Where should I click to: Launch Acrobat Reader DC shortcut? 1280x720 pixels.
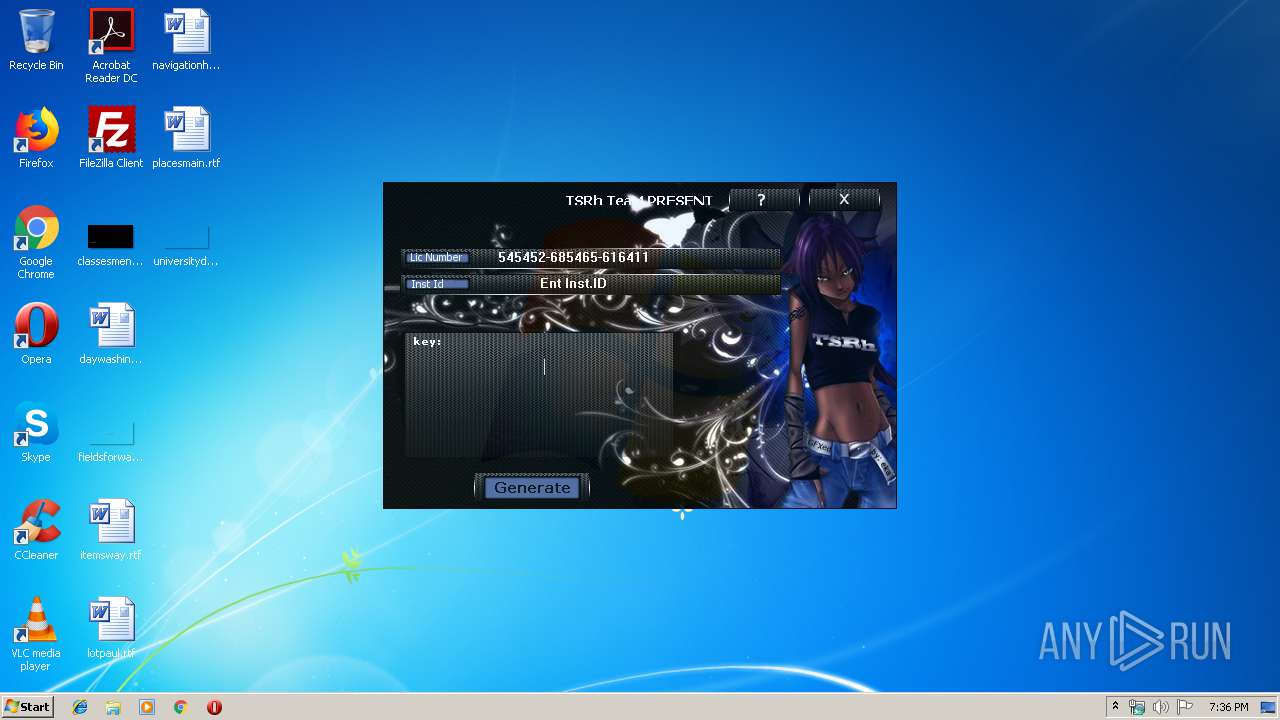point(111,46)
